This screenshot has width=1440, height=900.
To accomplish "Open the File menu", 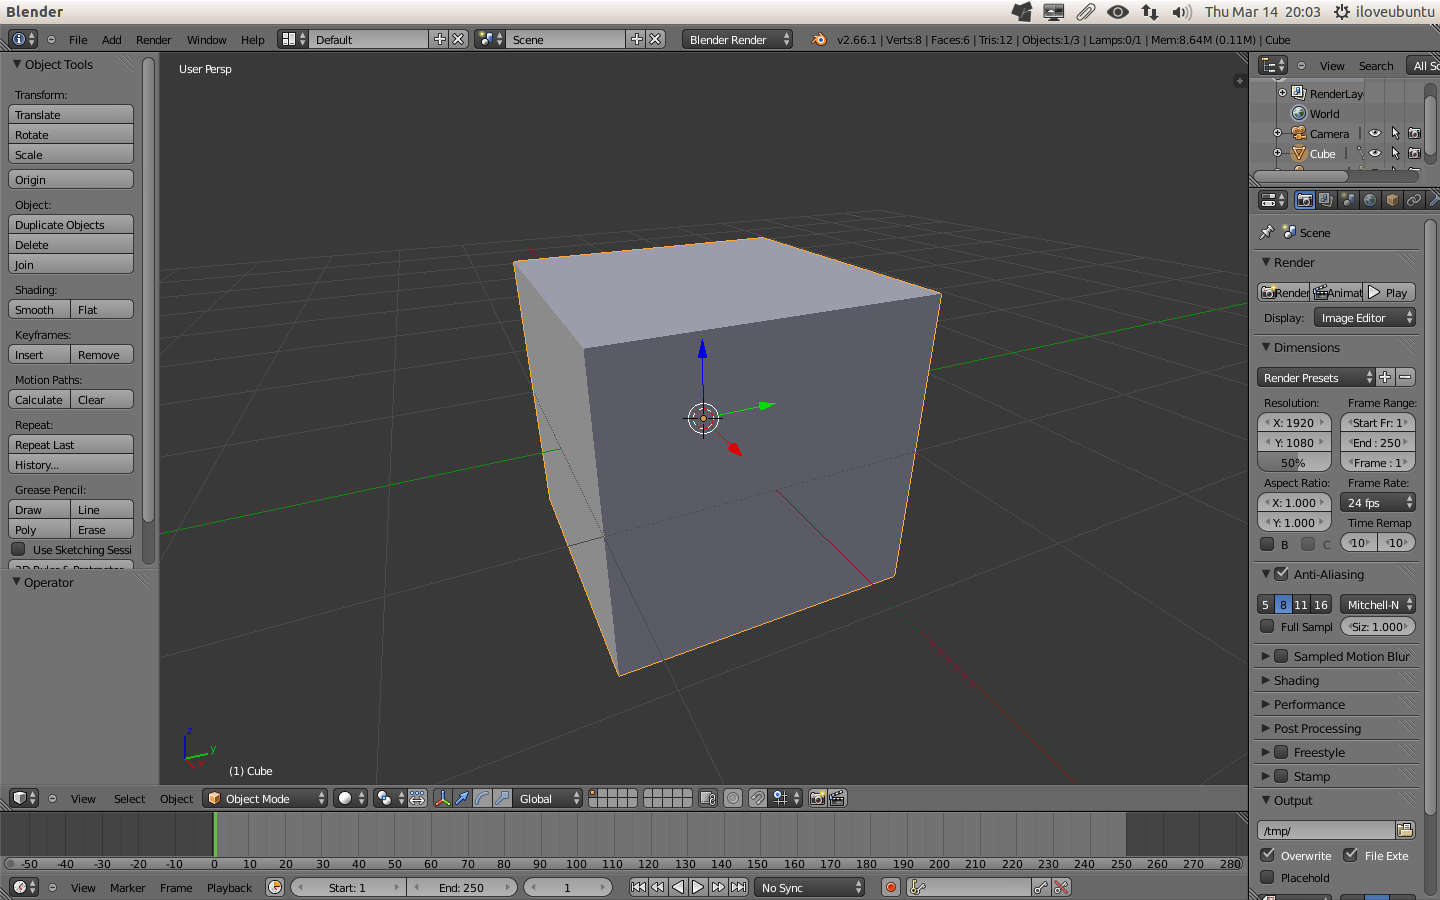I will pos(78,40).
